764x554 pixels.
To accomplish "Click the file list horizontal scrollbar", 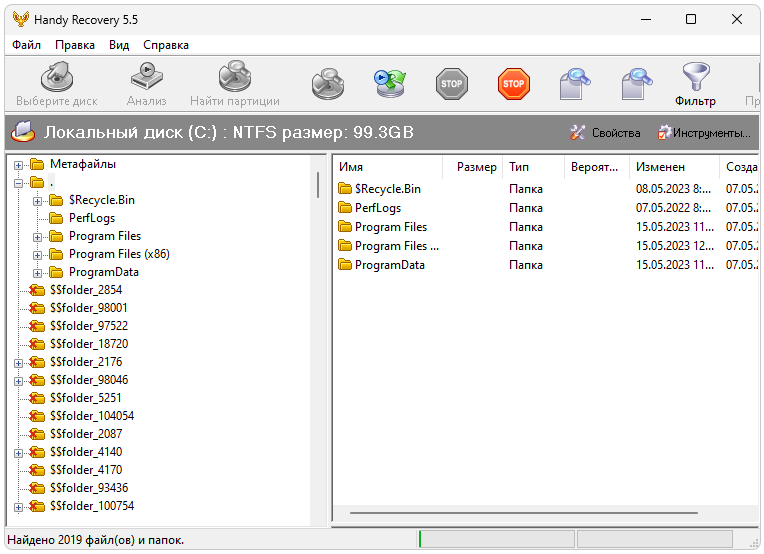I will click(x=524, y=513).
